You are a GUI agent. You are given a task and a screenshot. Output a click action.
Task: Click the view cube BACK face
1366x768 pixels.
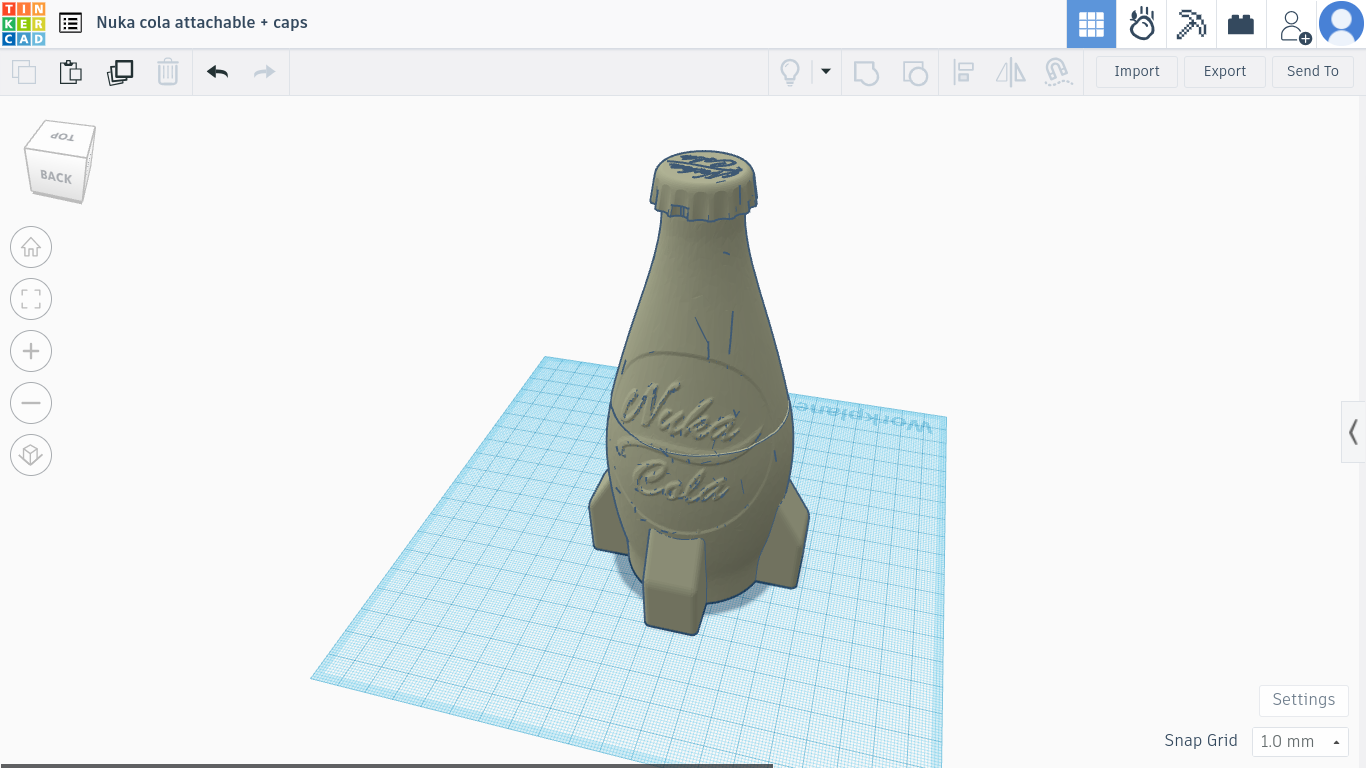[56, 177]
